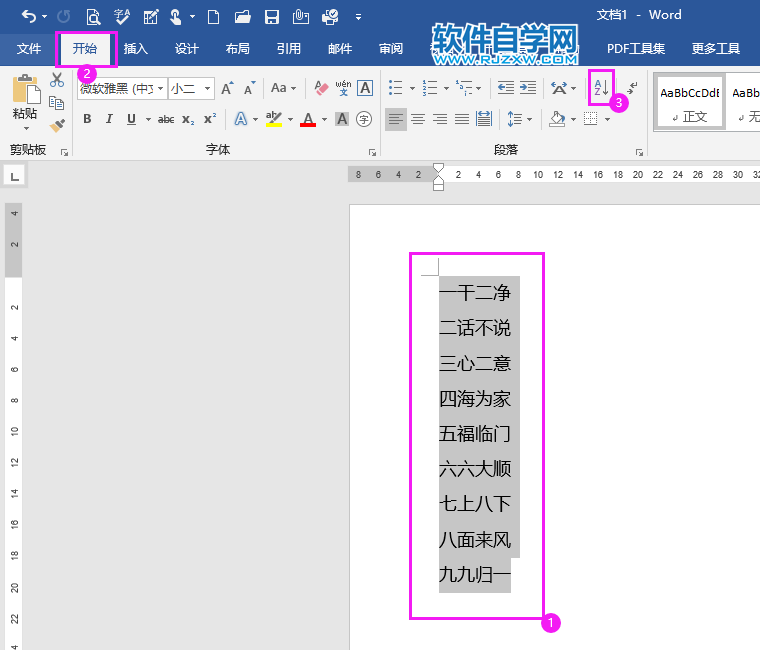The width and height of the screenshot is (760, 650).
Task: Enable center text alignment
Action: click(418, 119)
